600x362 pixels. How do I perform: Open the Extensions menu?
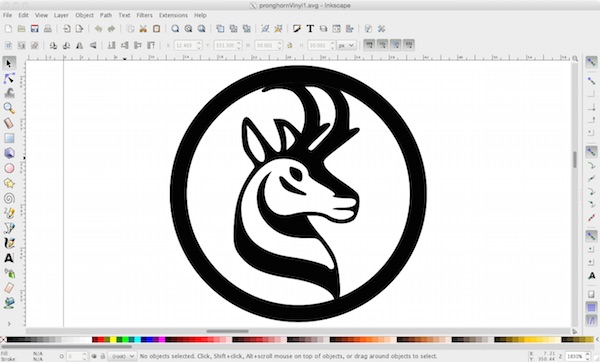pyautogui.click(x=173, y=15)
